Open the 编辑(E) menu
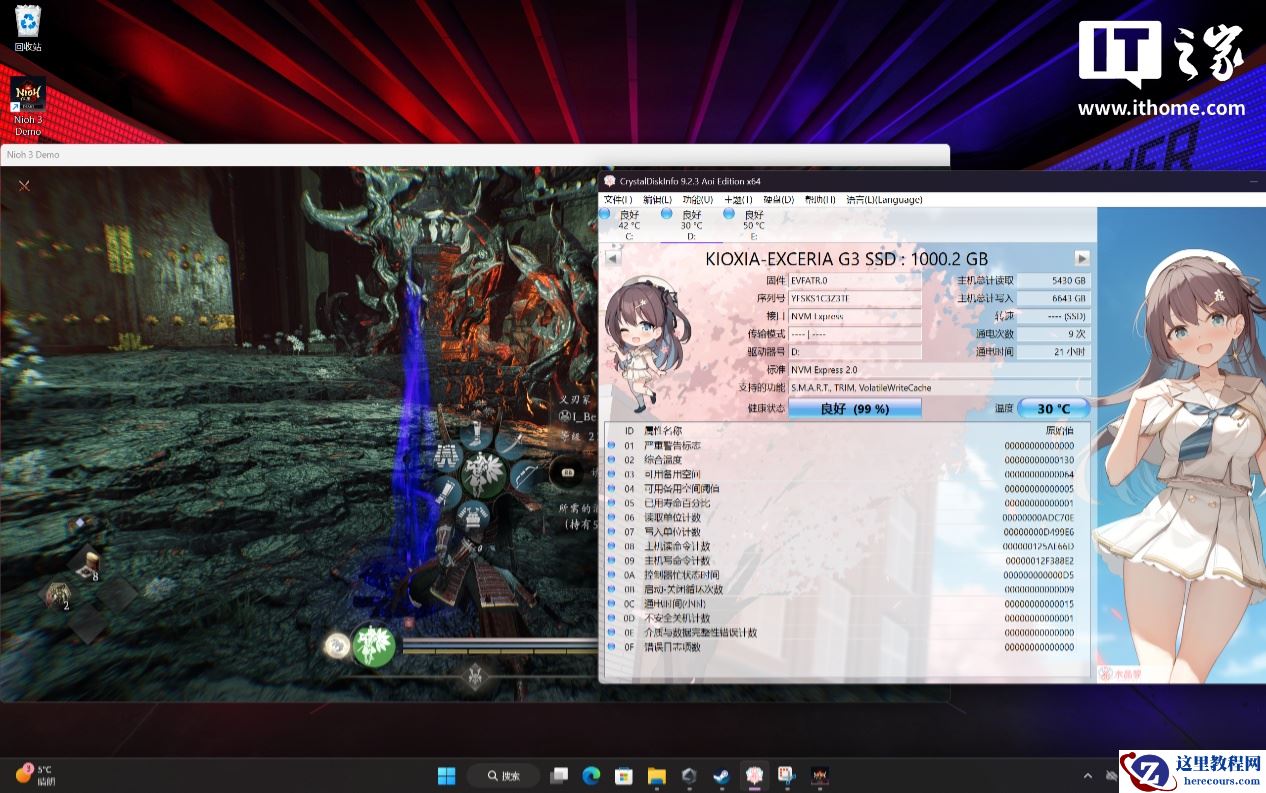Viewport: 1266px width, 793px height. (657, 200)
